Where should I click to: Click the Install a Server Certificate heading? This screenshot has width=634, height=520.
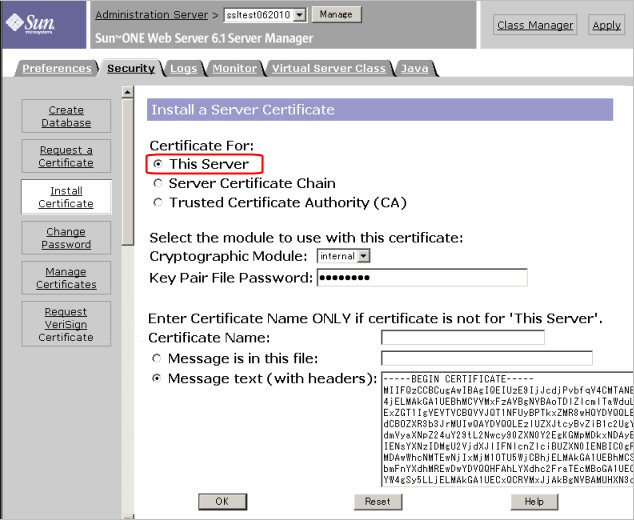click(x=243, y=110)
